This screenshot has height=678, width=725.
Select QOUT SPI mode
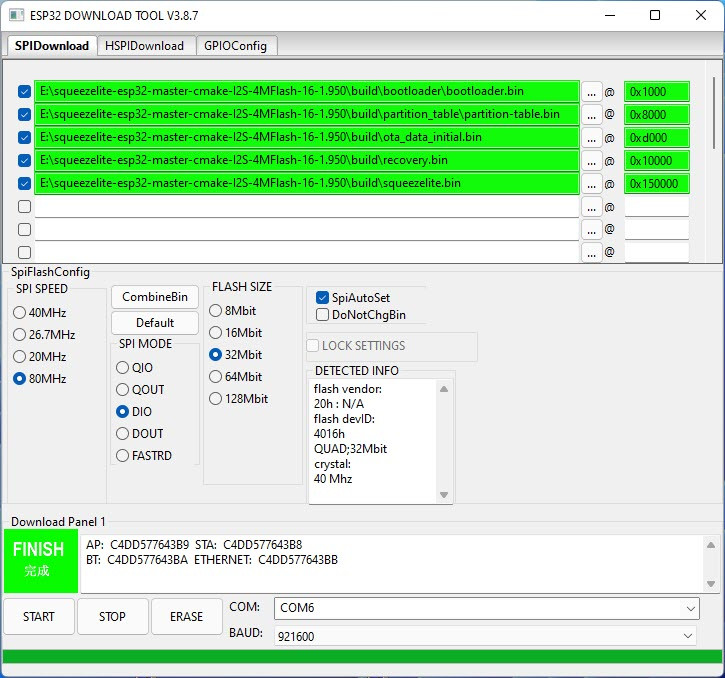[140, 389]
